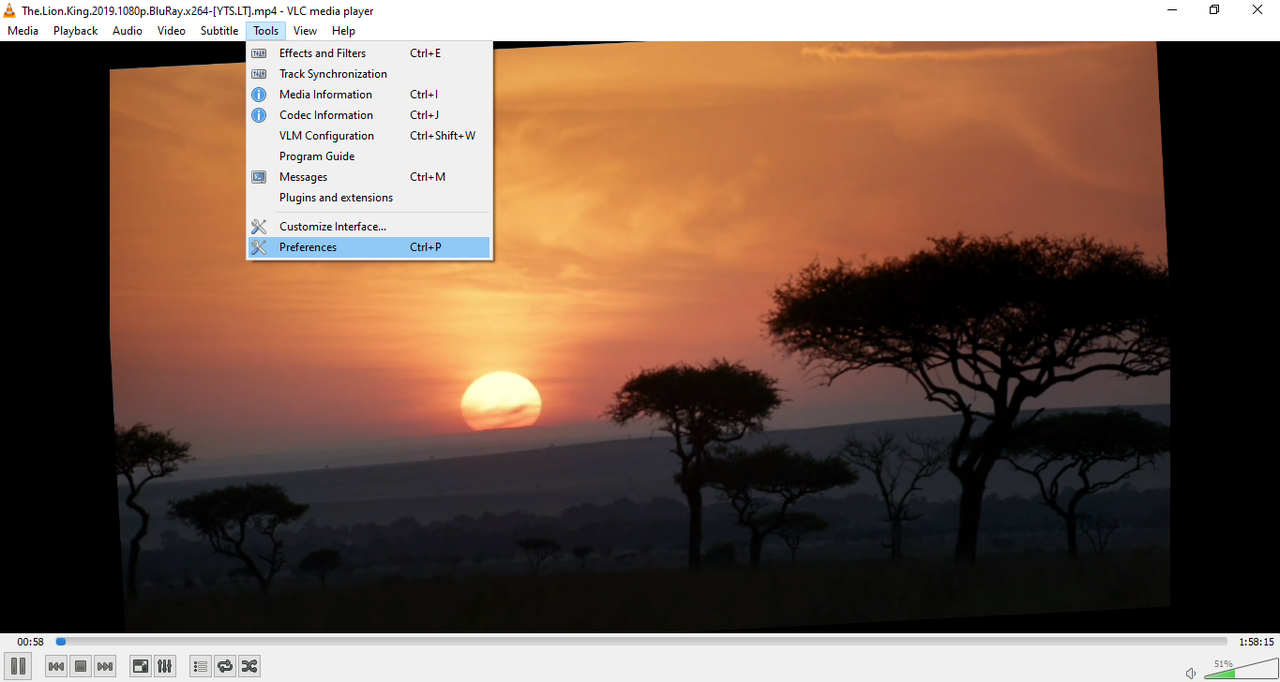The image size is (1280, 682).
Task: Restore down the VLC window
Action: pos(1214,10)
